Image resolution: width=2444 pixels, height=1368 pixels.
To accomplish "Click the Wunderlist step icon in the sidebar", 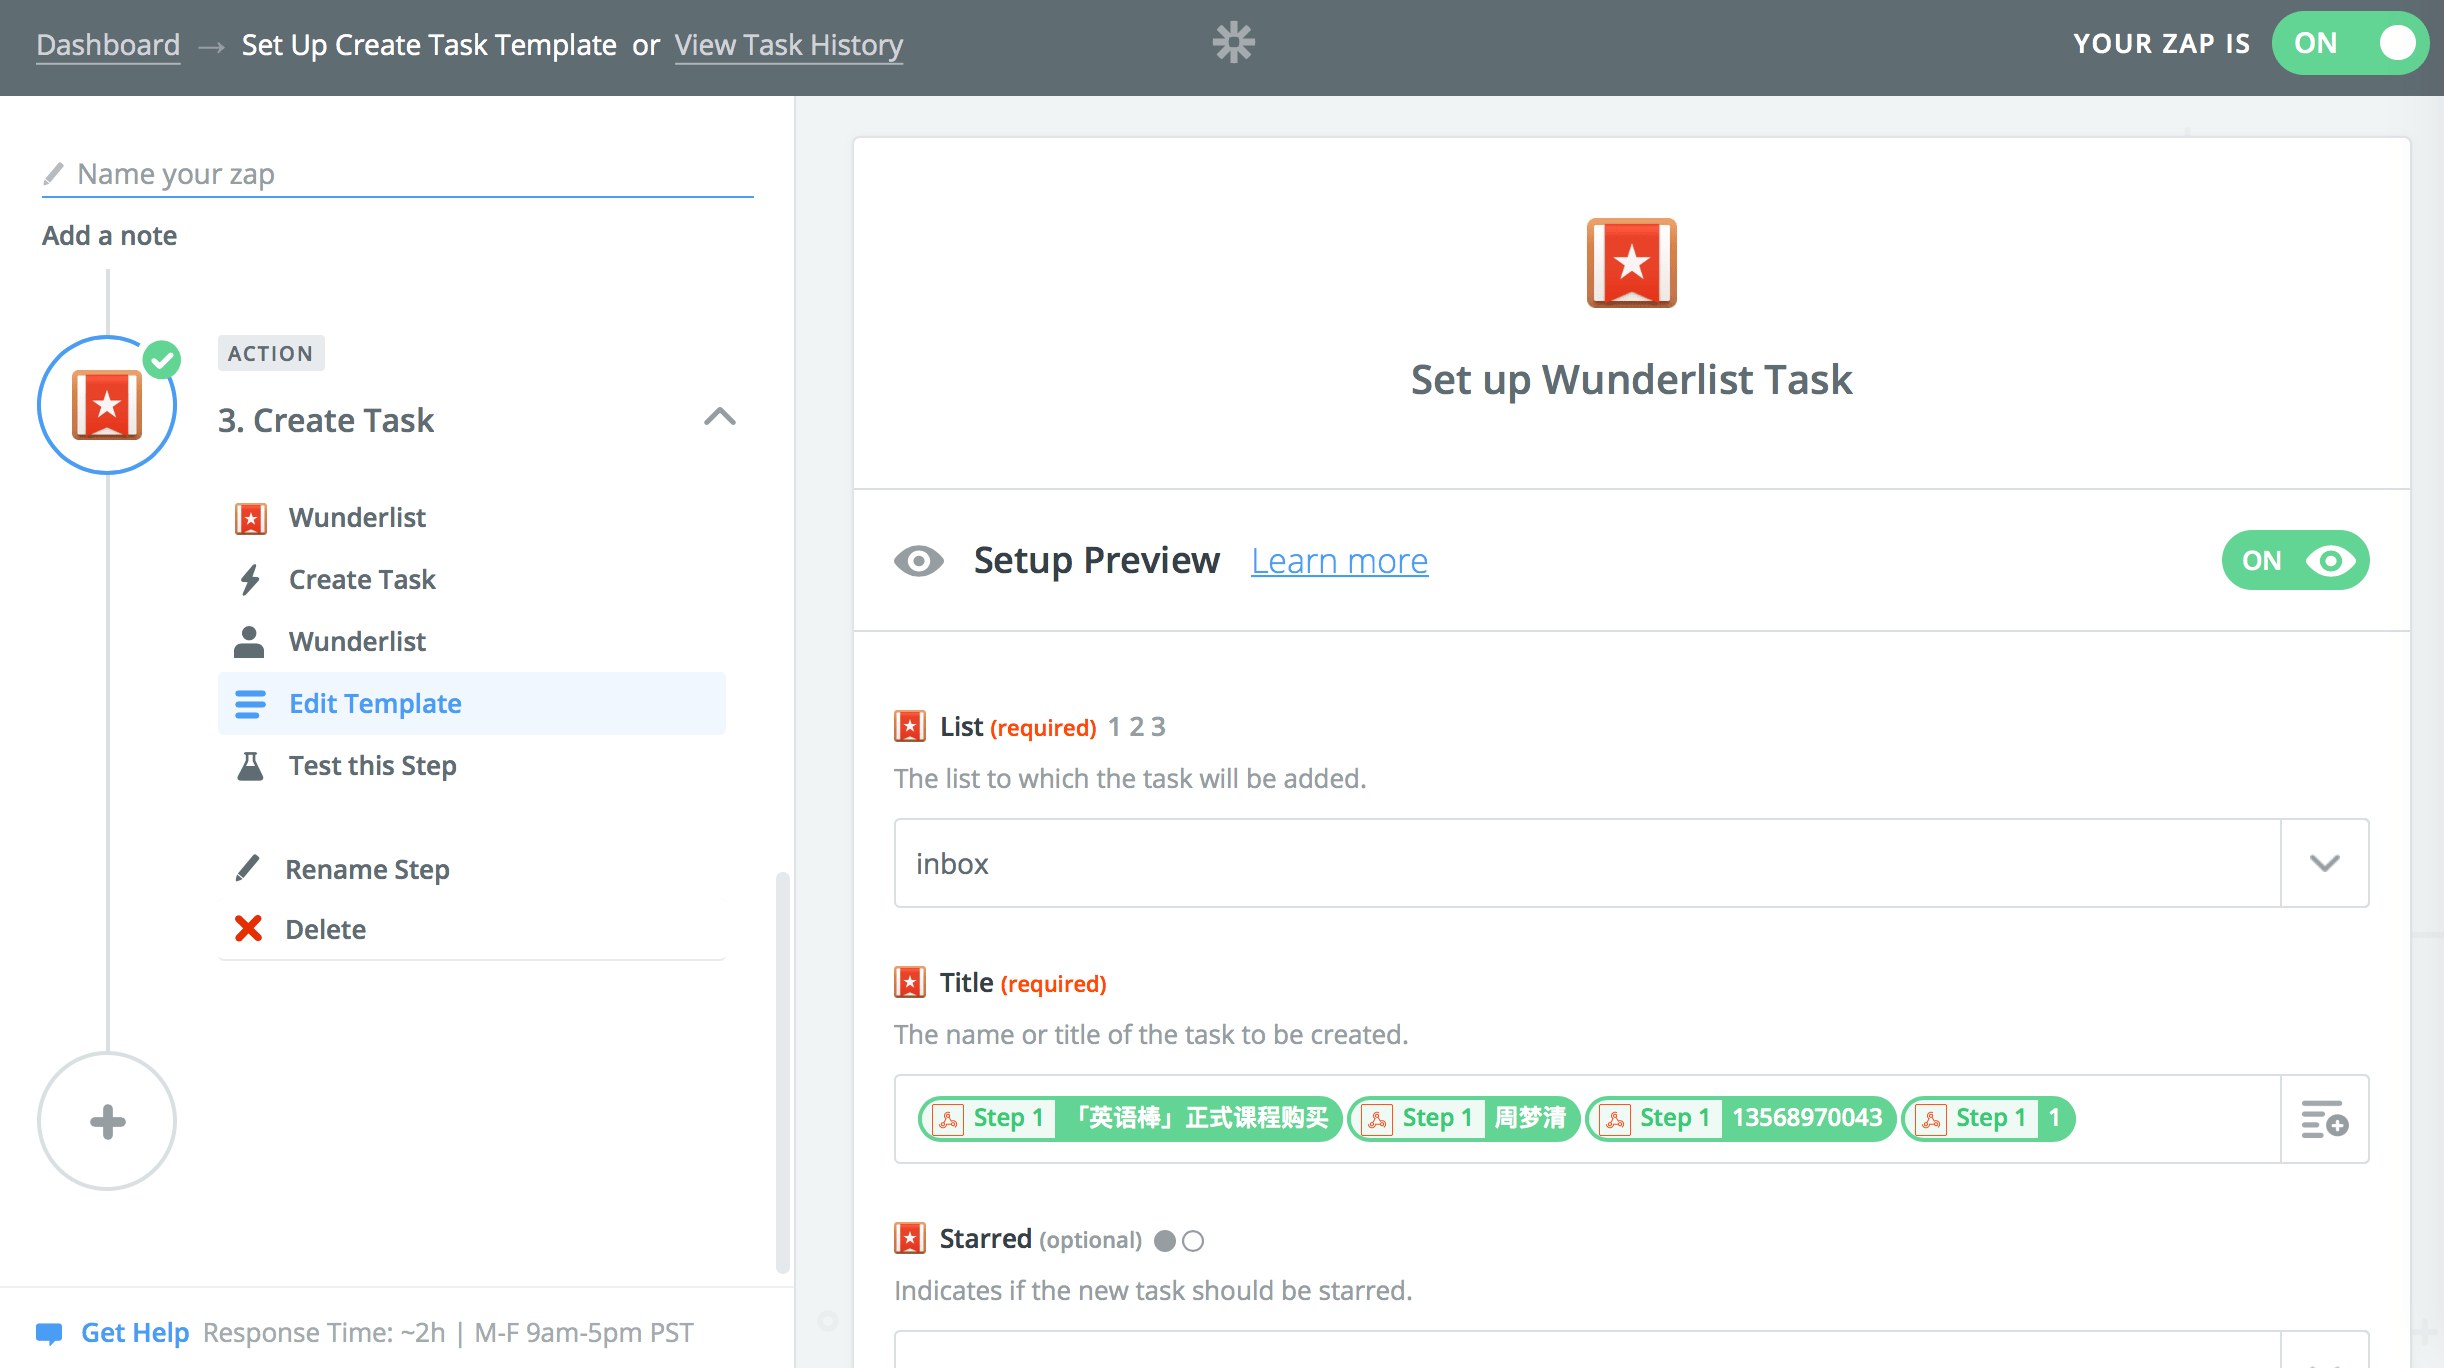I will pyautogui.click(x=107, y=405).
